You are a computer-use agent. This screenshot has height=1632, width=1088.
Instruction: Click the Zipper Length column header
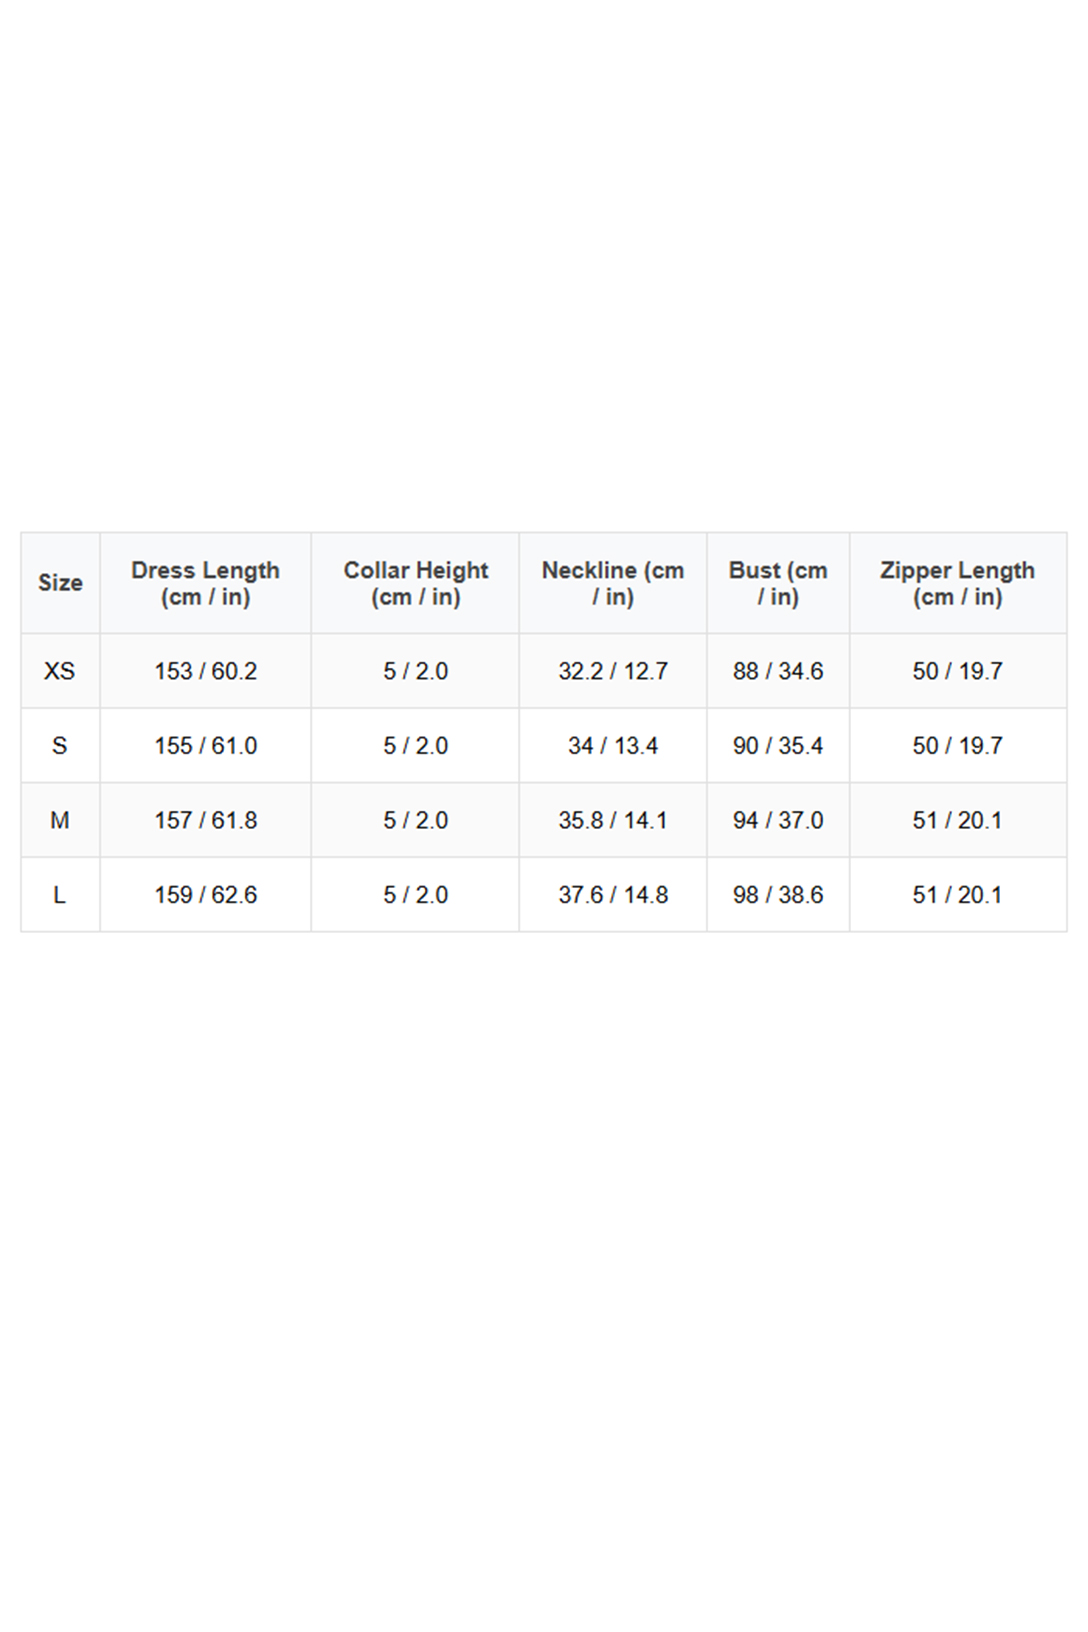[x=957, y=583]
